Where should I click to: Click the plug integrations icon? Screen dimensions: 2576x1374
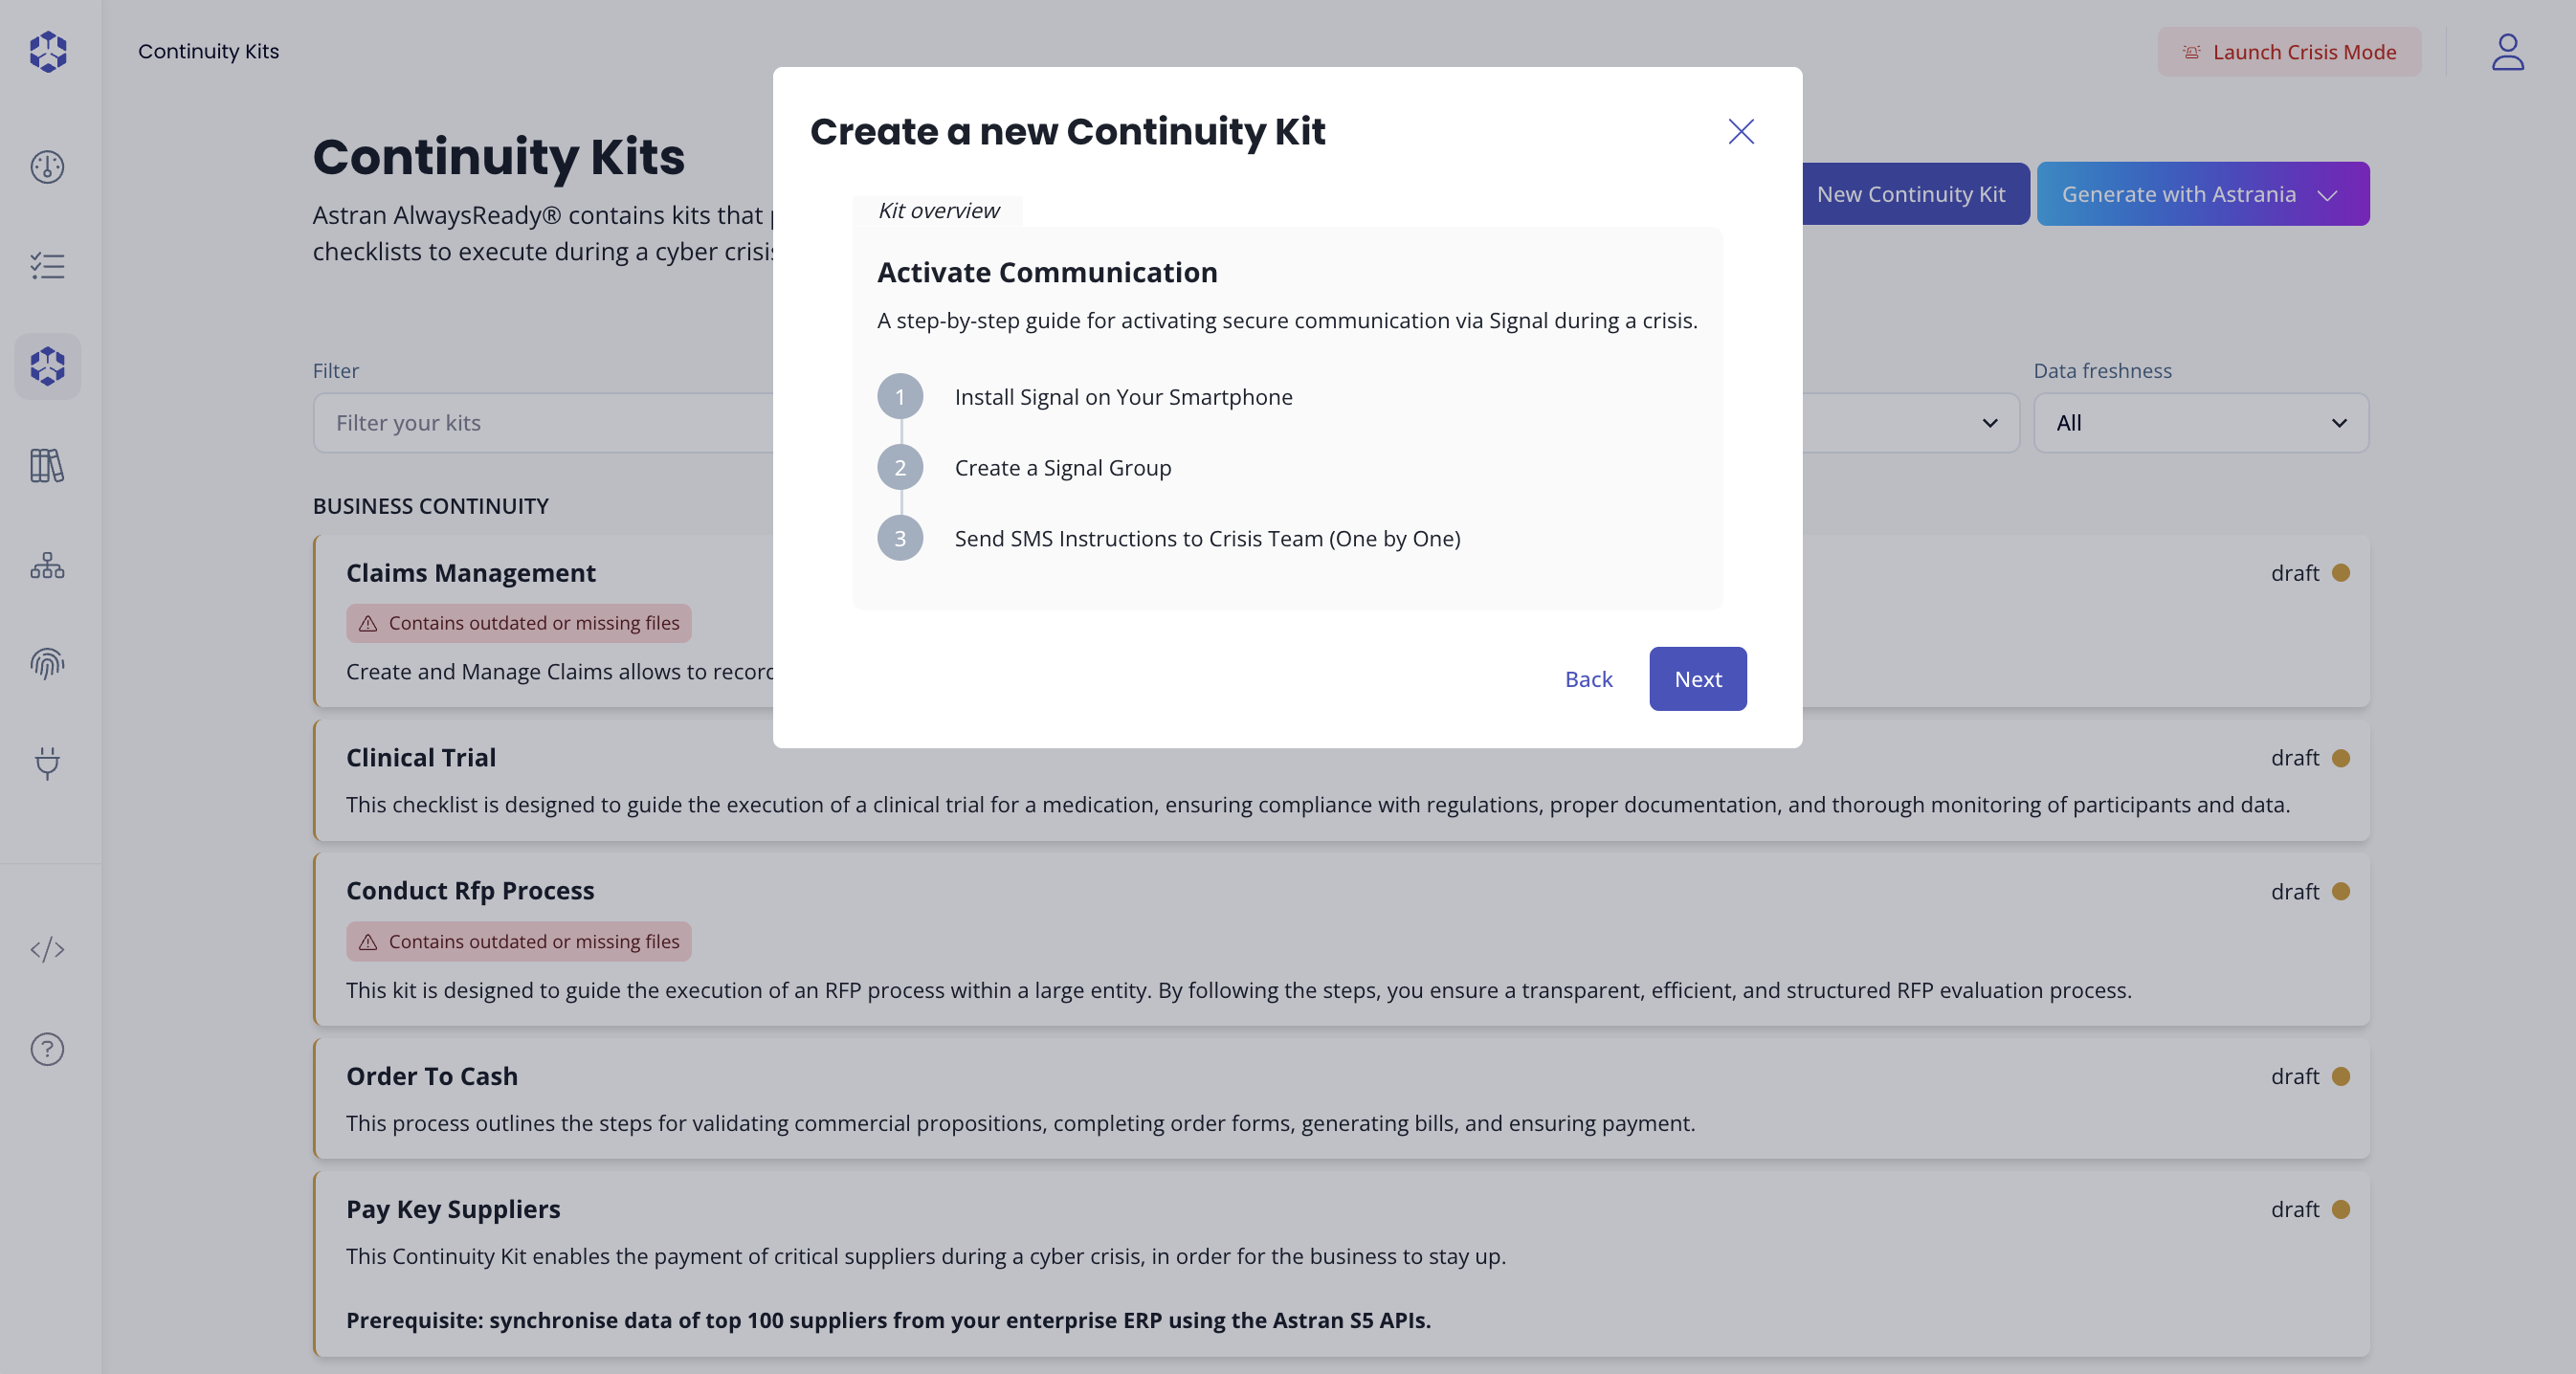pyautogui.click(x=47, y=764)
